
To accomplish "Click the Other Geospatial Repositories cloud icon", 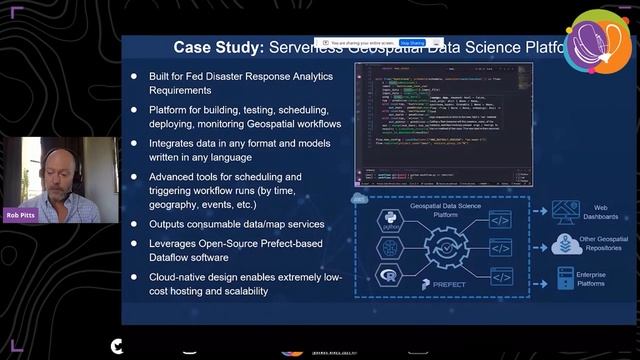I will click(x=566, y=244).
